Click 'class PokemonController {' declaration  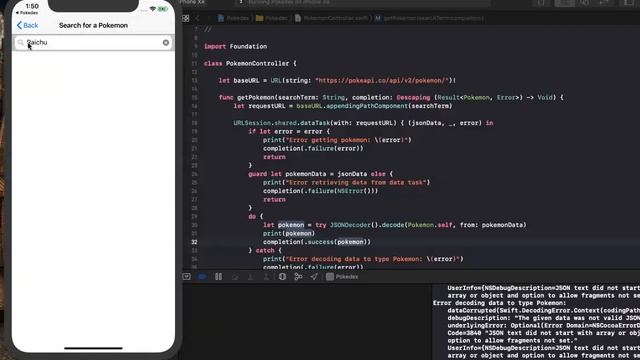pyautogui.click(x=250, y=64)
